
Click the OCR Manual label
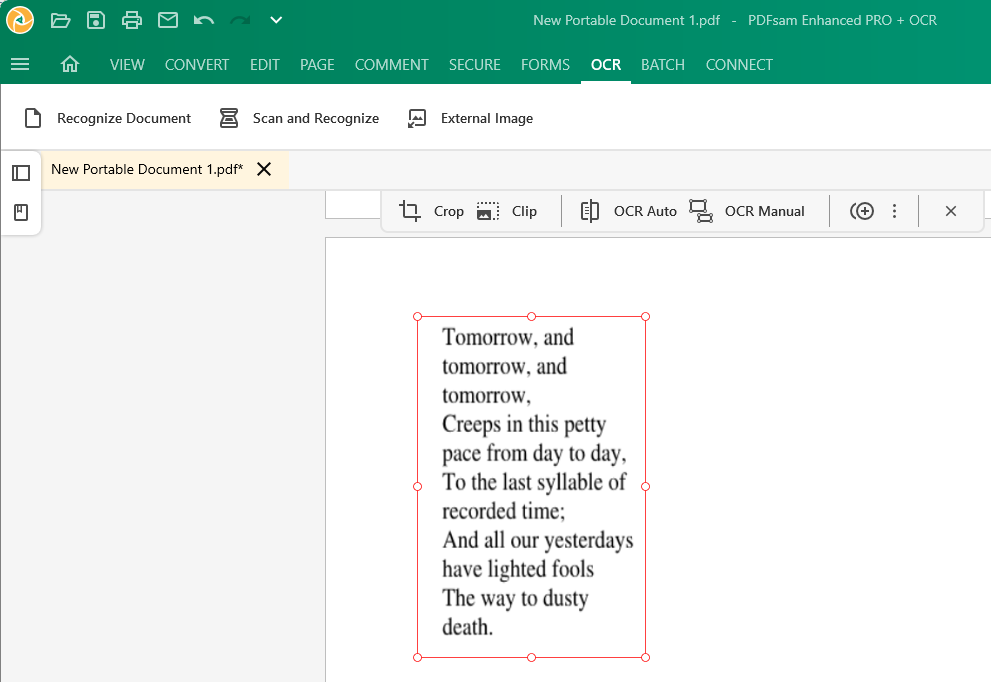coord(765,211)
